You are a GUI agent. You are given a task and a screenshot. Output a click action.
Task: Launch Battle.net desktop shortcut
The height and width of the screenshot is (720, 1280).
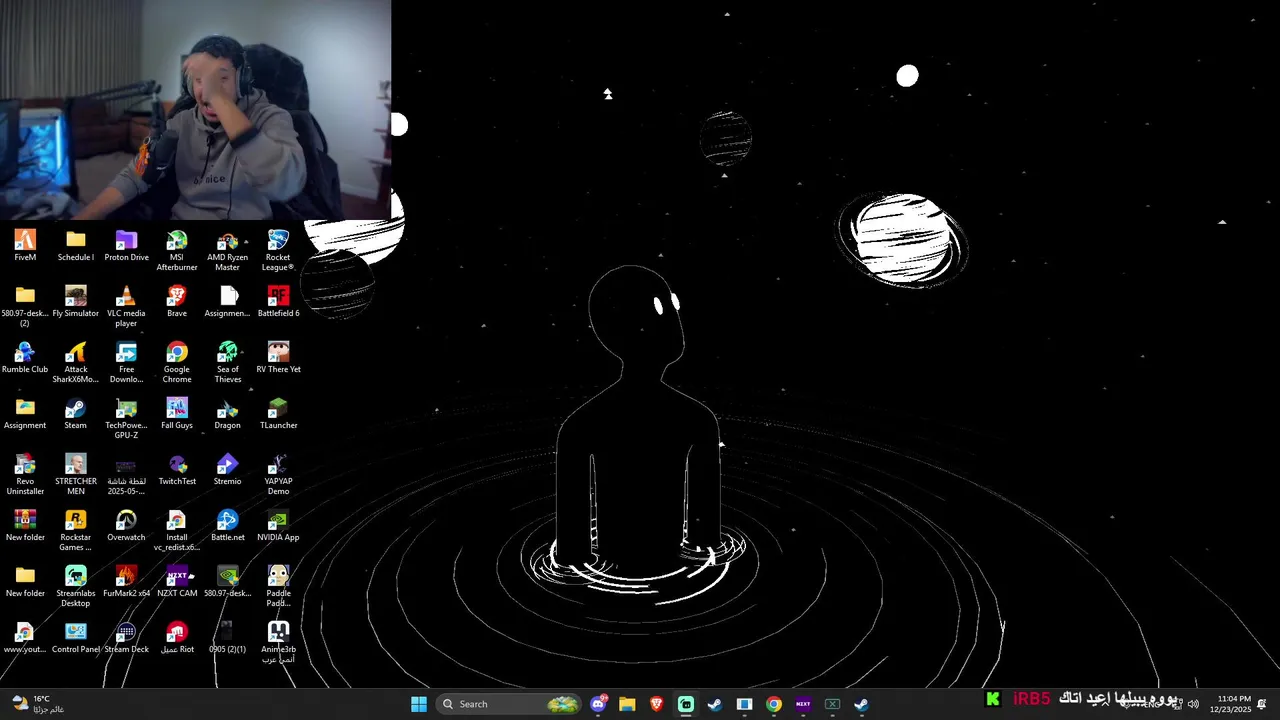(228, 526)
